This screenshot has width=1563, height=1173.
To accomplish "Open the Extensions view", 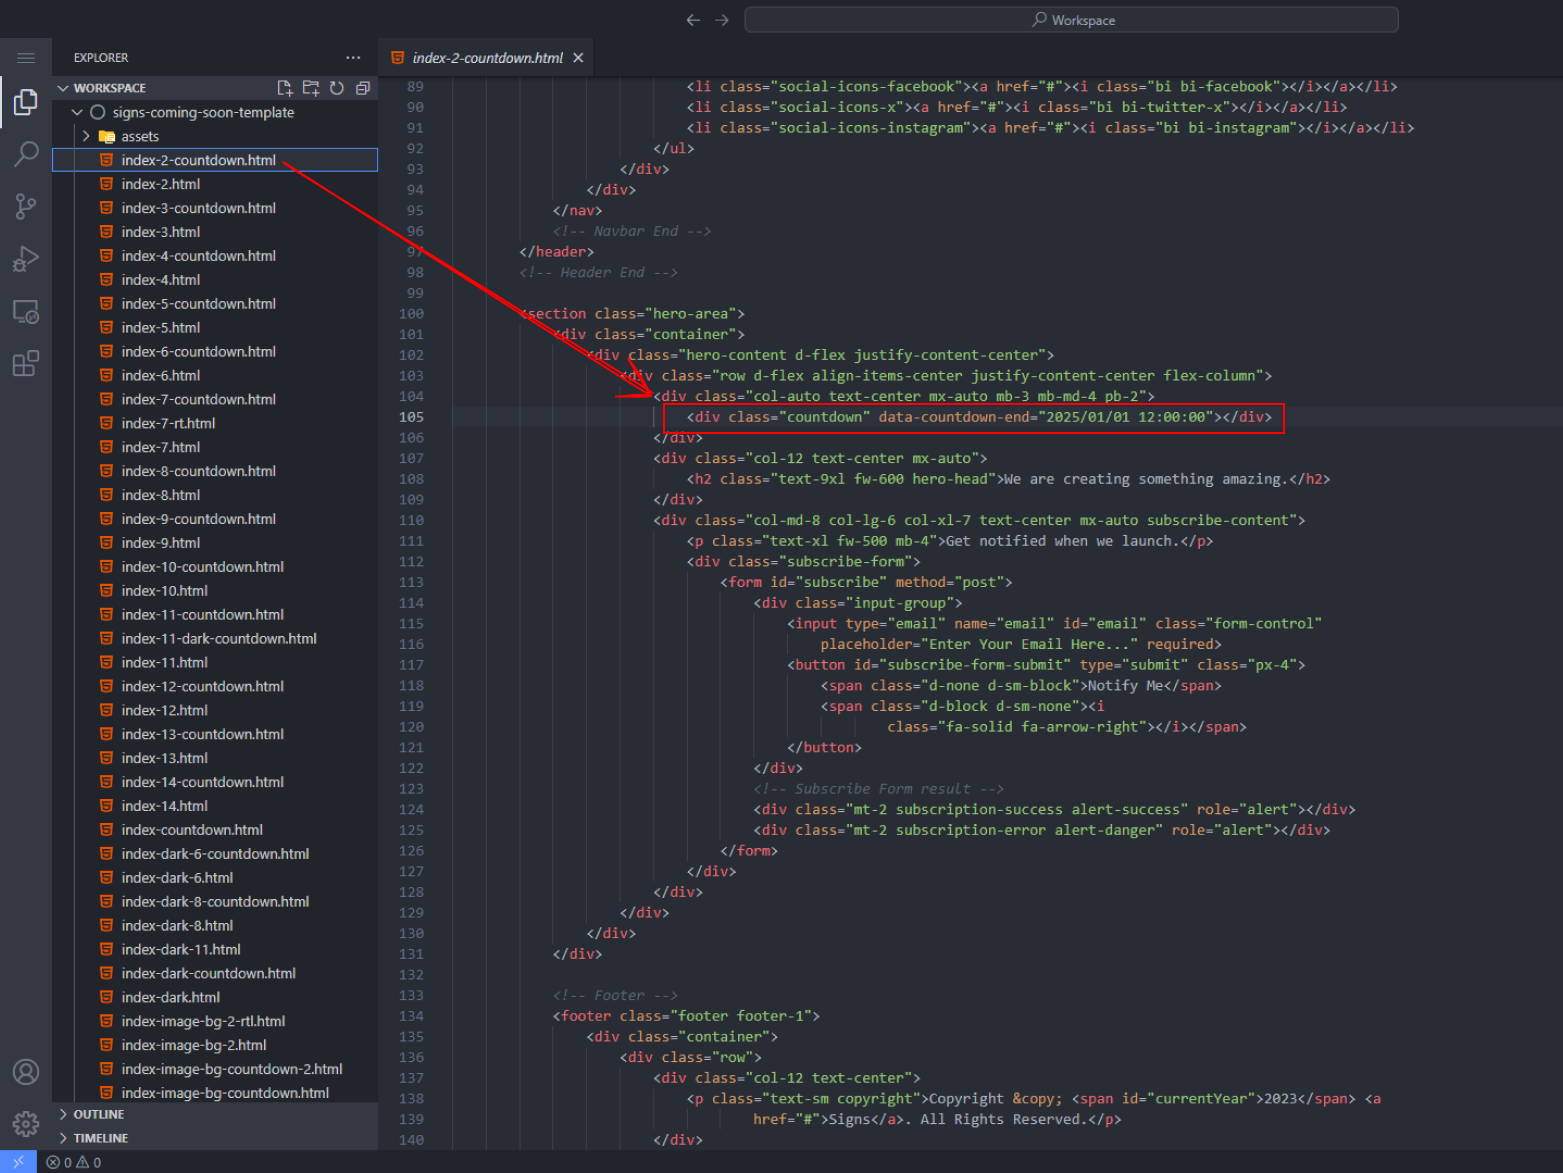I will click(x=26, y=364).
